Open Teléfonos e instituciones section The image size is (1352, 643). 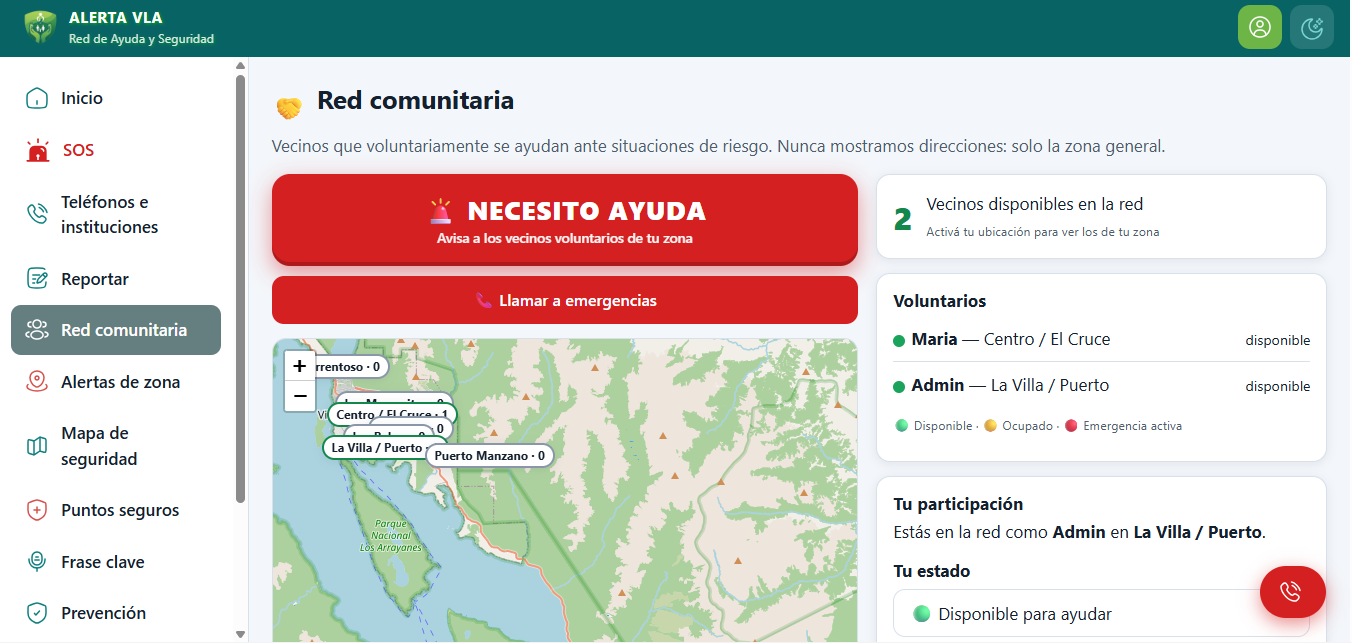coord(116,214)
